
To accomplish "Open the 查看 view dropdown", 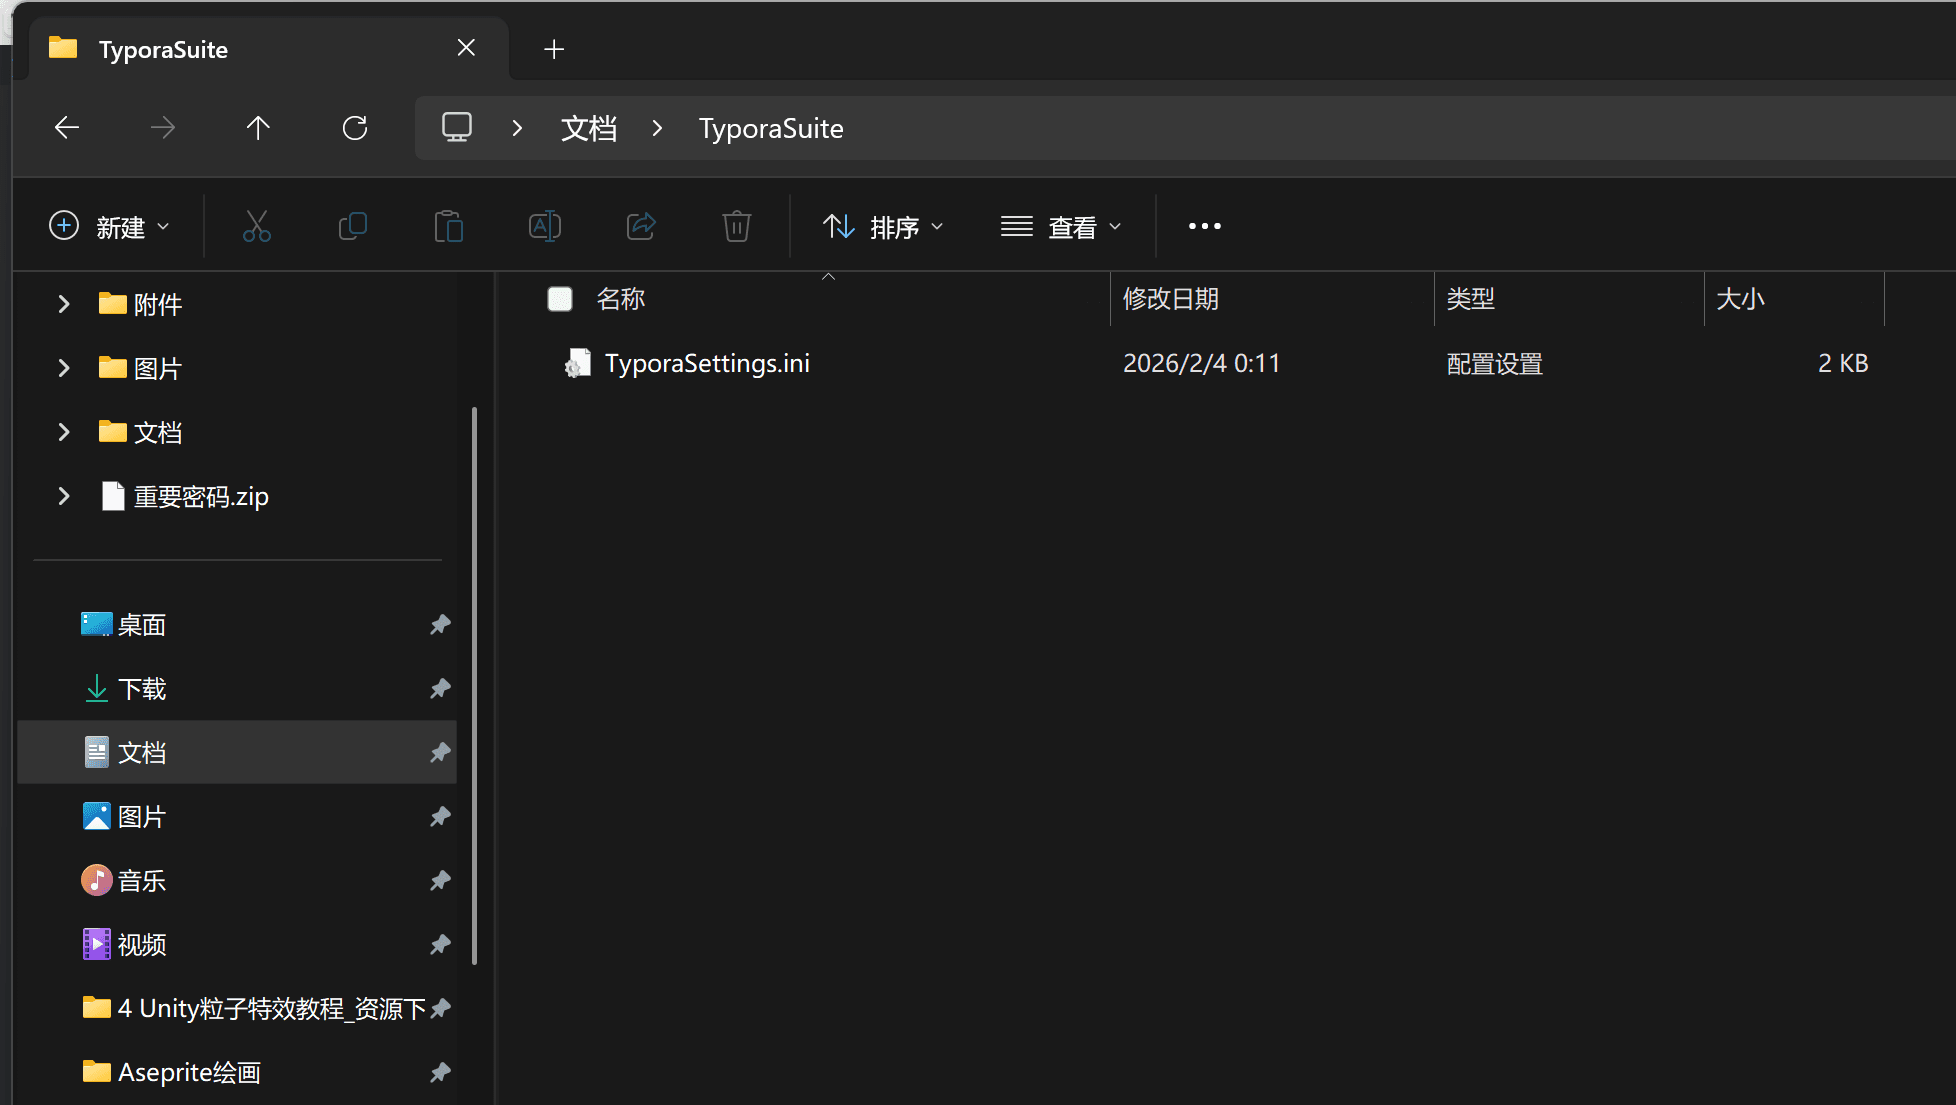I will point(1061,227).
